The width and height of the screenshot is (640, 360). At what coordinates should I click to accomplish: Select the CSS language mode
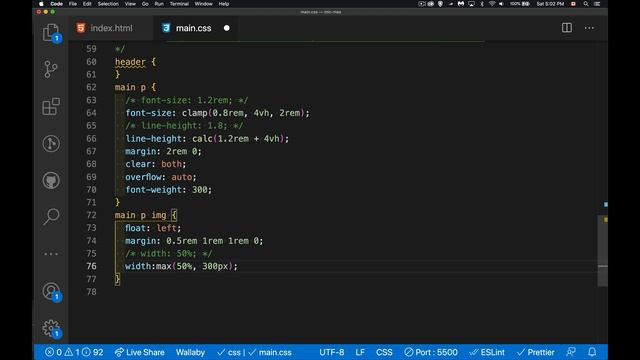pyautogui.click(x=384, y=352)
